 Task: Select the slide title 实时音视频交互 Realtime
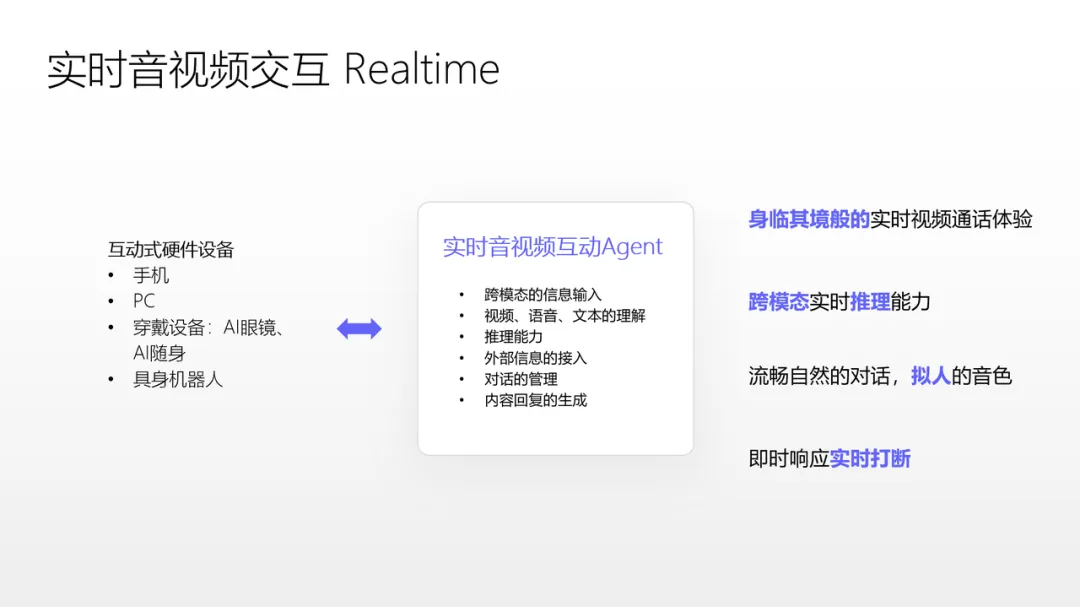pos(271,68)
